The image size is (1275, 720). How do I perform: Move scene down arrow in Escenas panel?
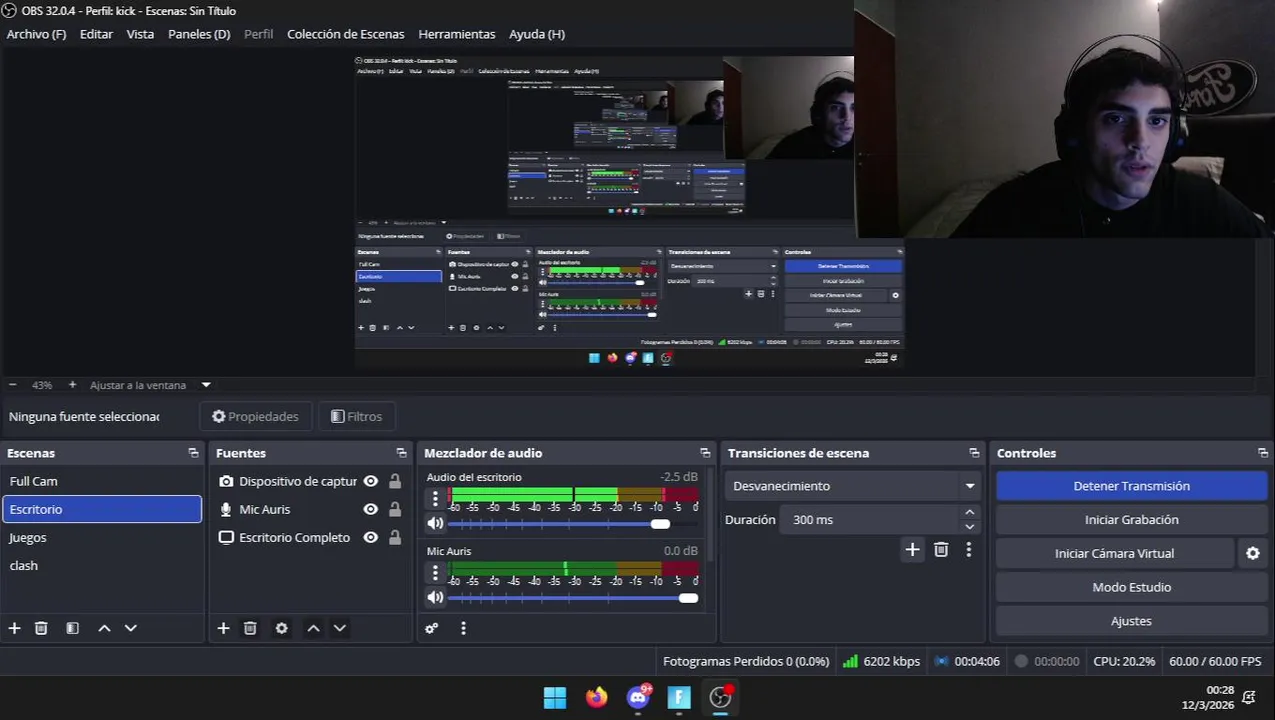pyautogui.click(x=130, y=628)
